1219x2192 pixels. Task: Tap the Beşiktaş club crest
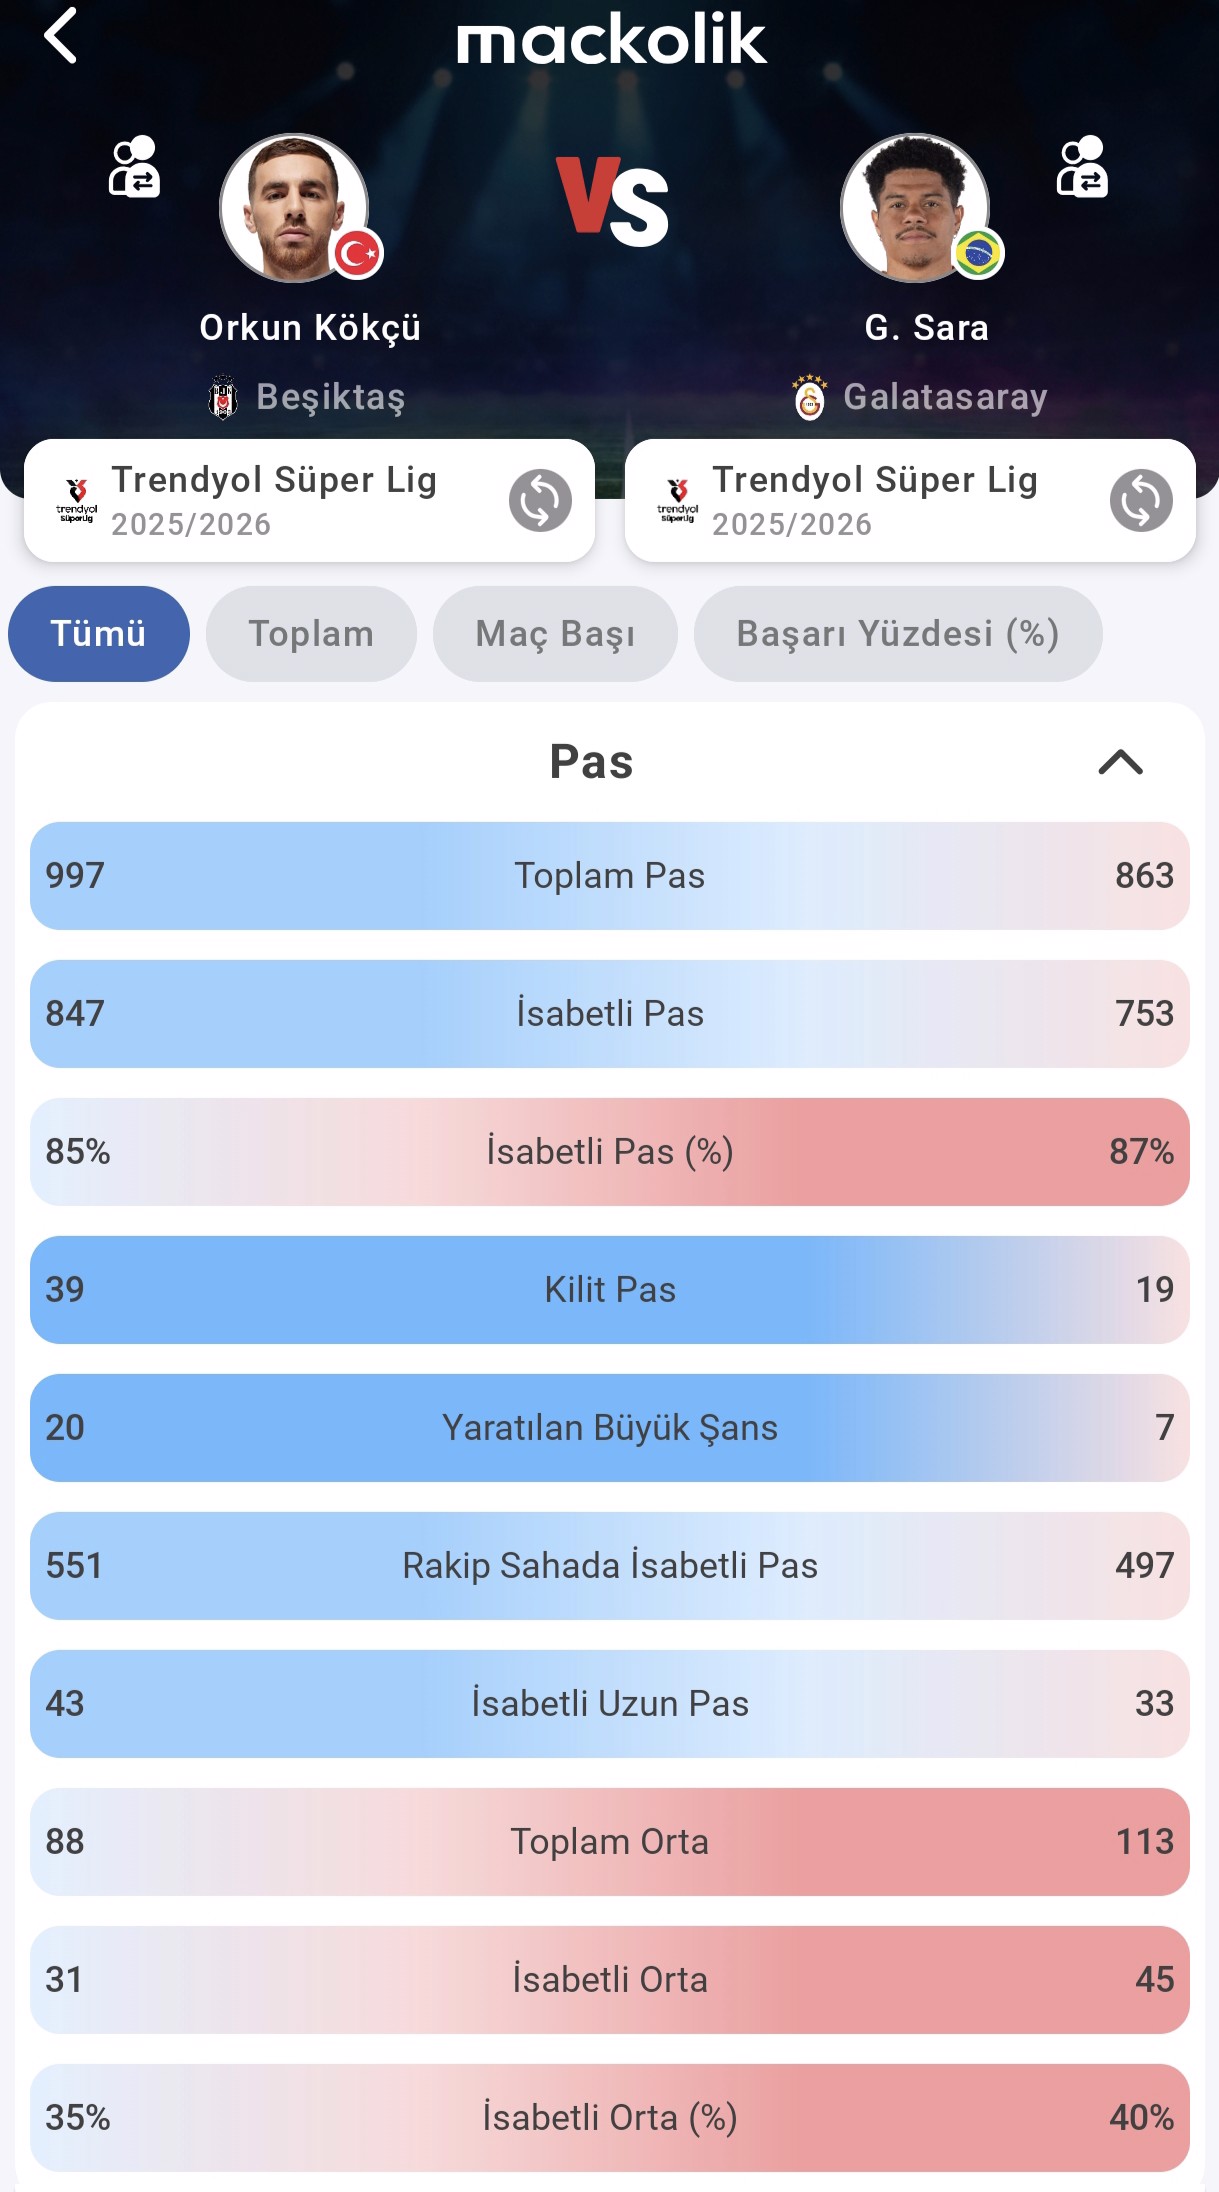click(223, 398)
